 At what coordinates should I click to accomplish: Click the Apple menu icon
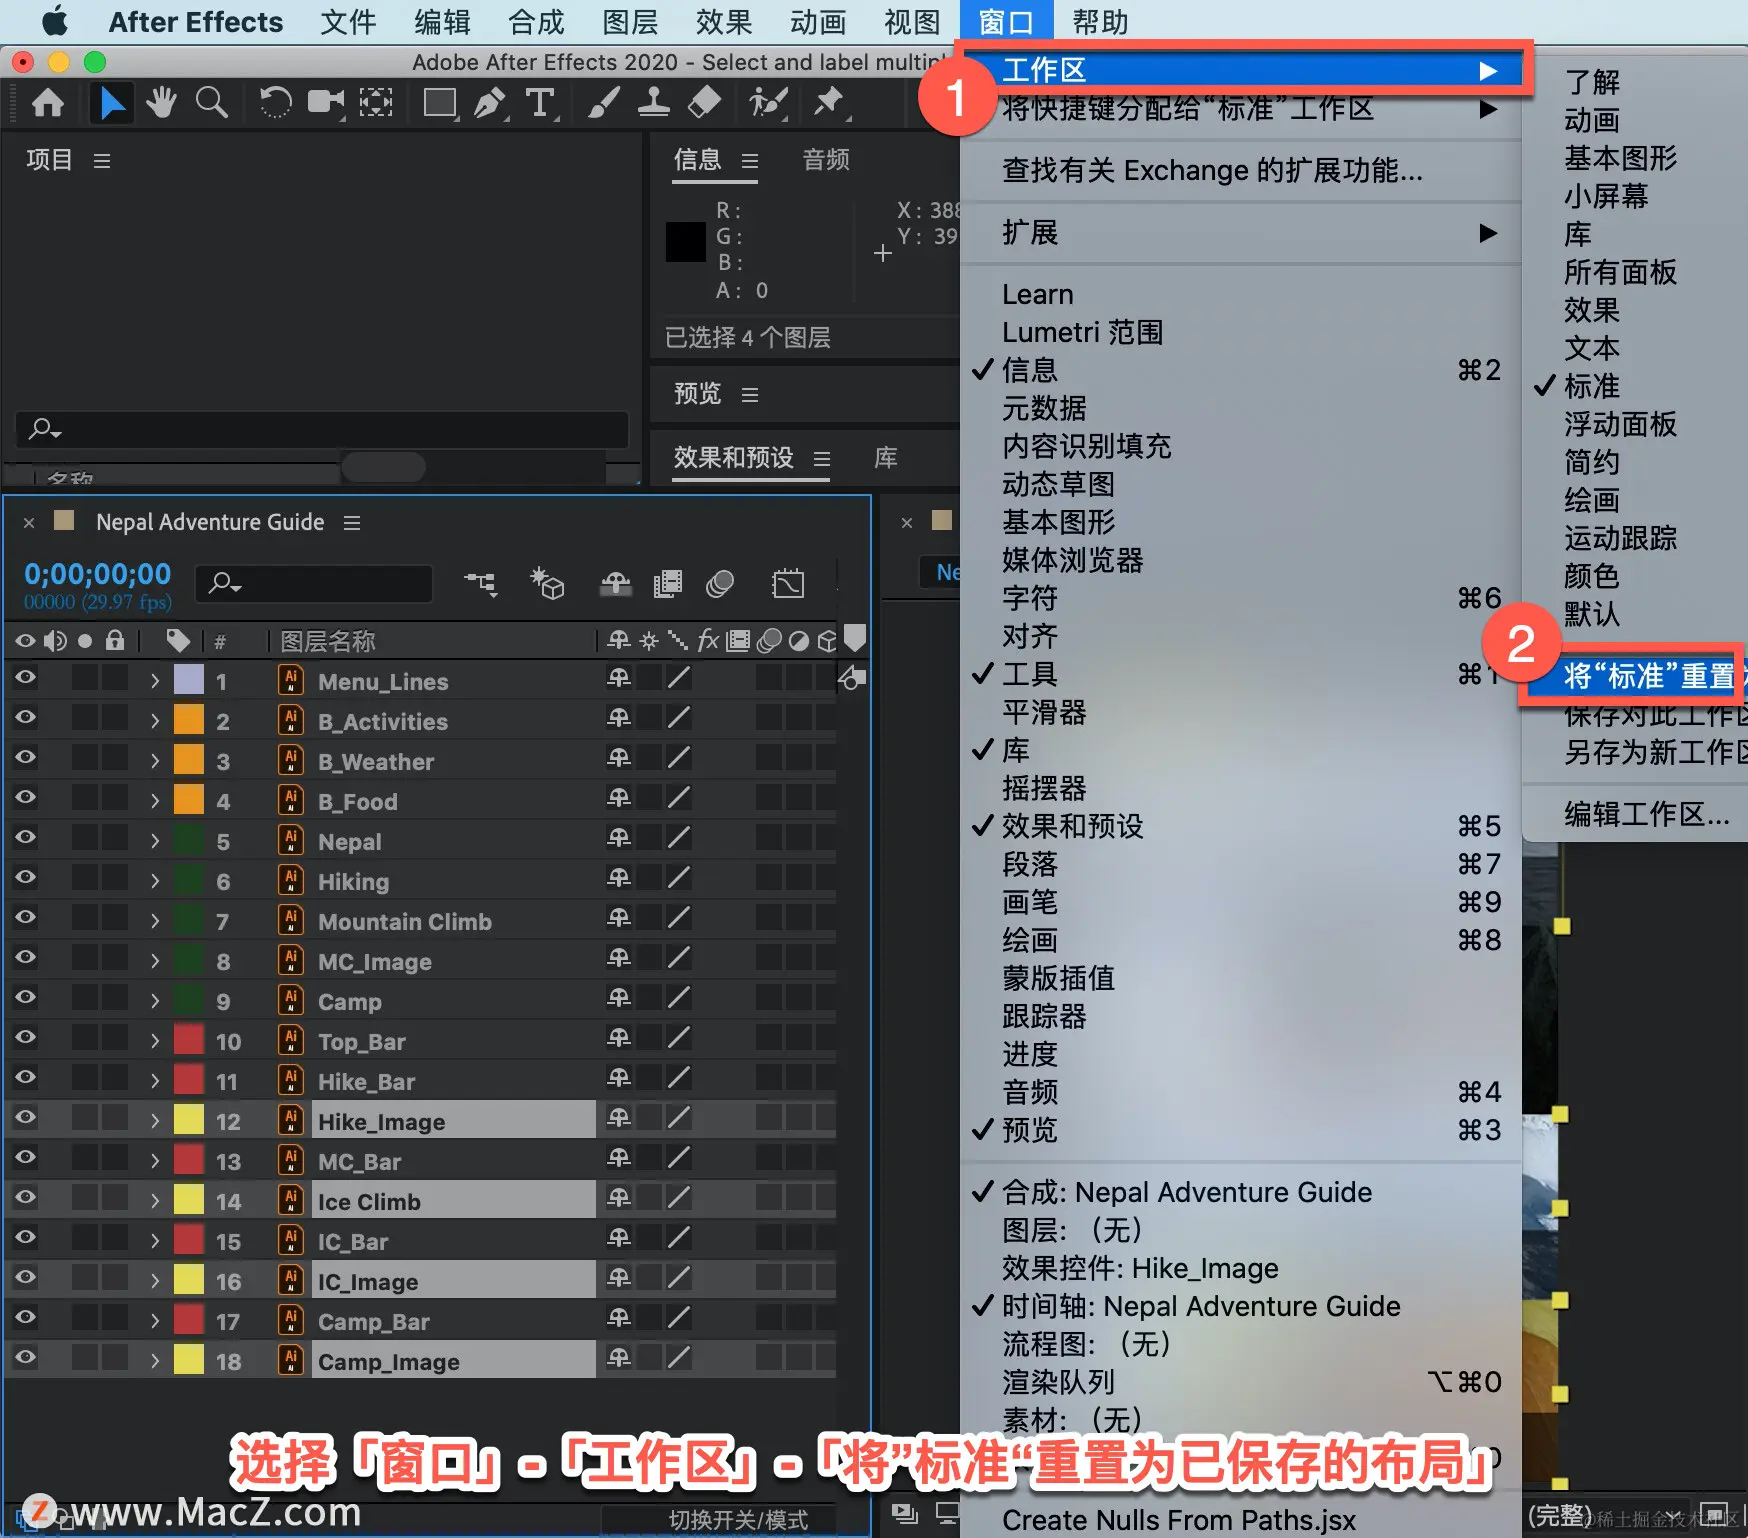point(55,21)
